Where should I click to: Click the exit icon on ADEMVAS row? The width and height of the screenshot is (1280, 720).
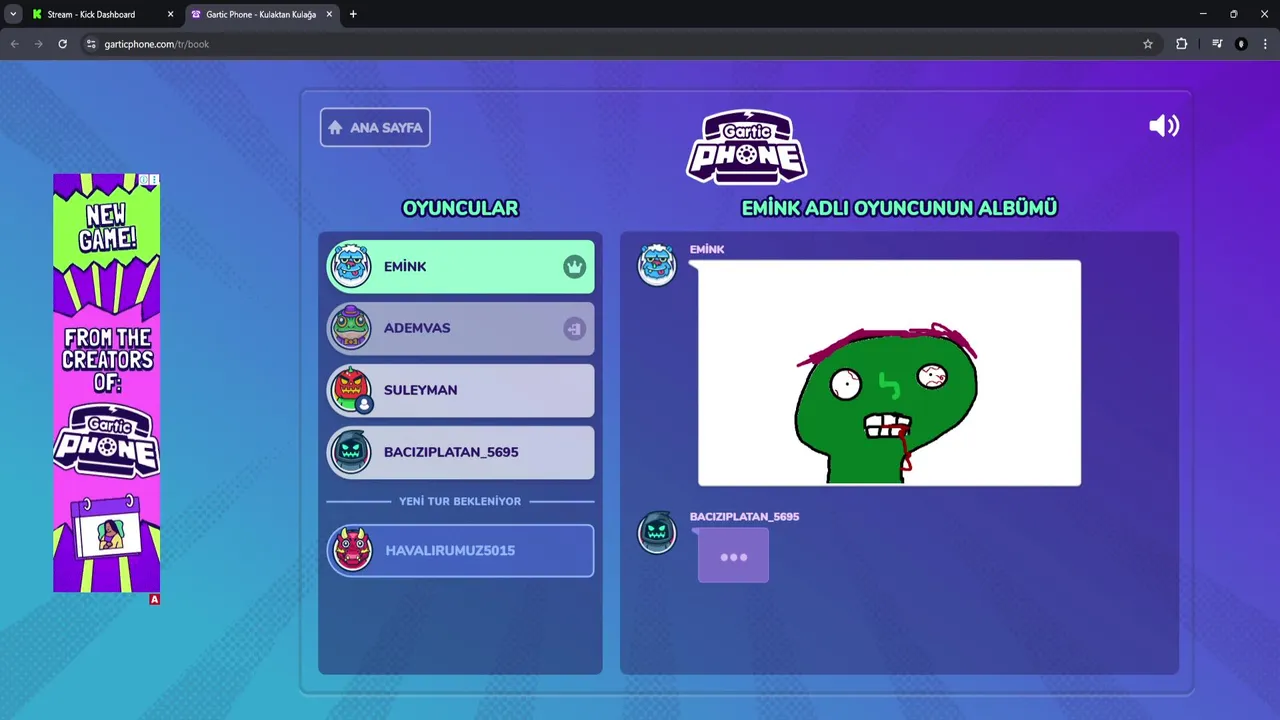pyautogui.click(x=574, y=329)
